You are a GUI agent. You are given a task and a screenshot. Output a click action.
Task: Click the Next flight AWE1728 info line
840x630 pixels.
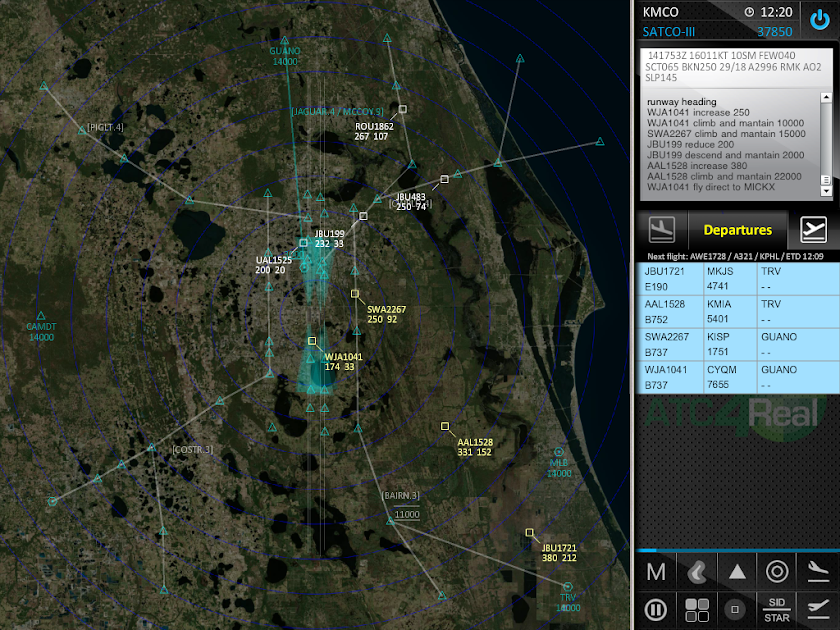pyautogui.click(x=735, y=257)
